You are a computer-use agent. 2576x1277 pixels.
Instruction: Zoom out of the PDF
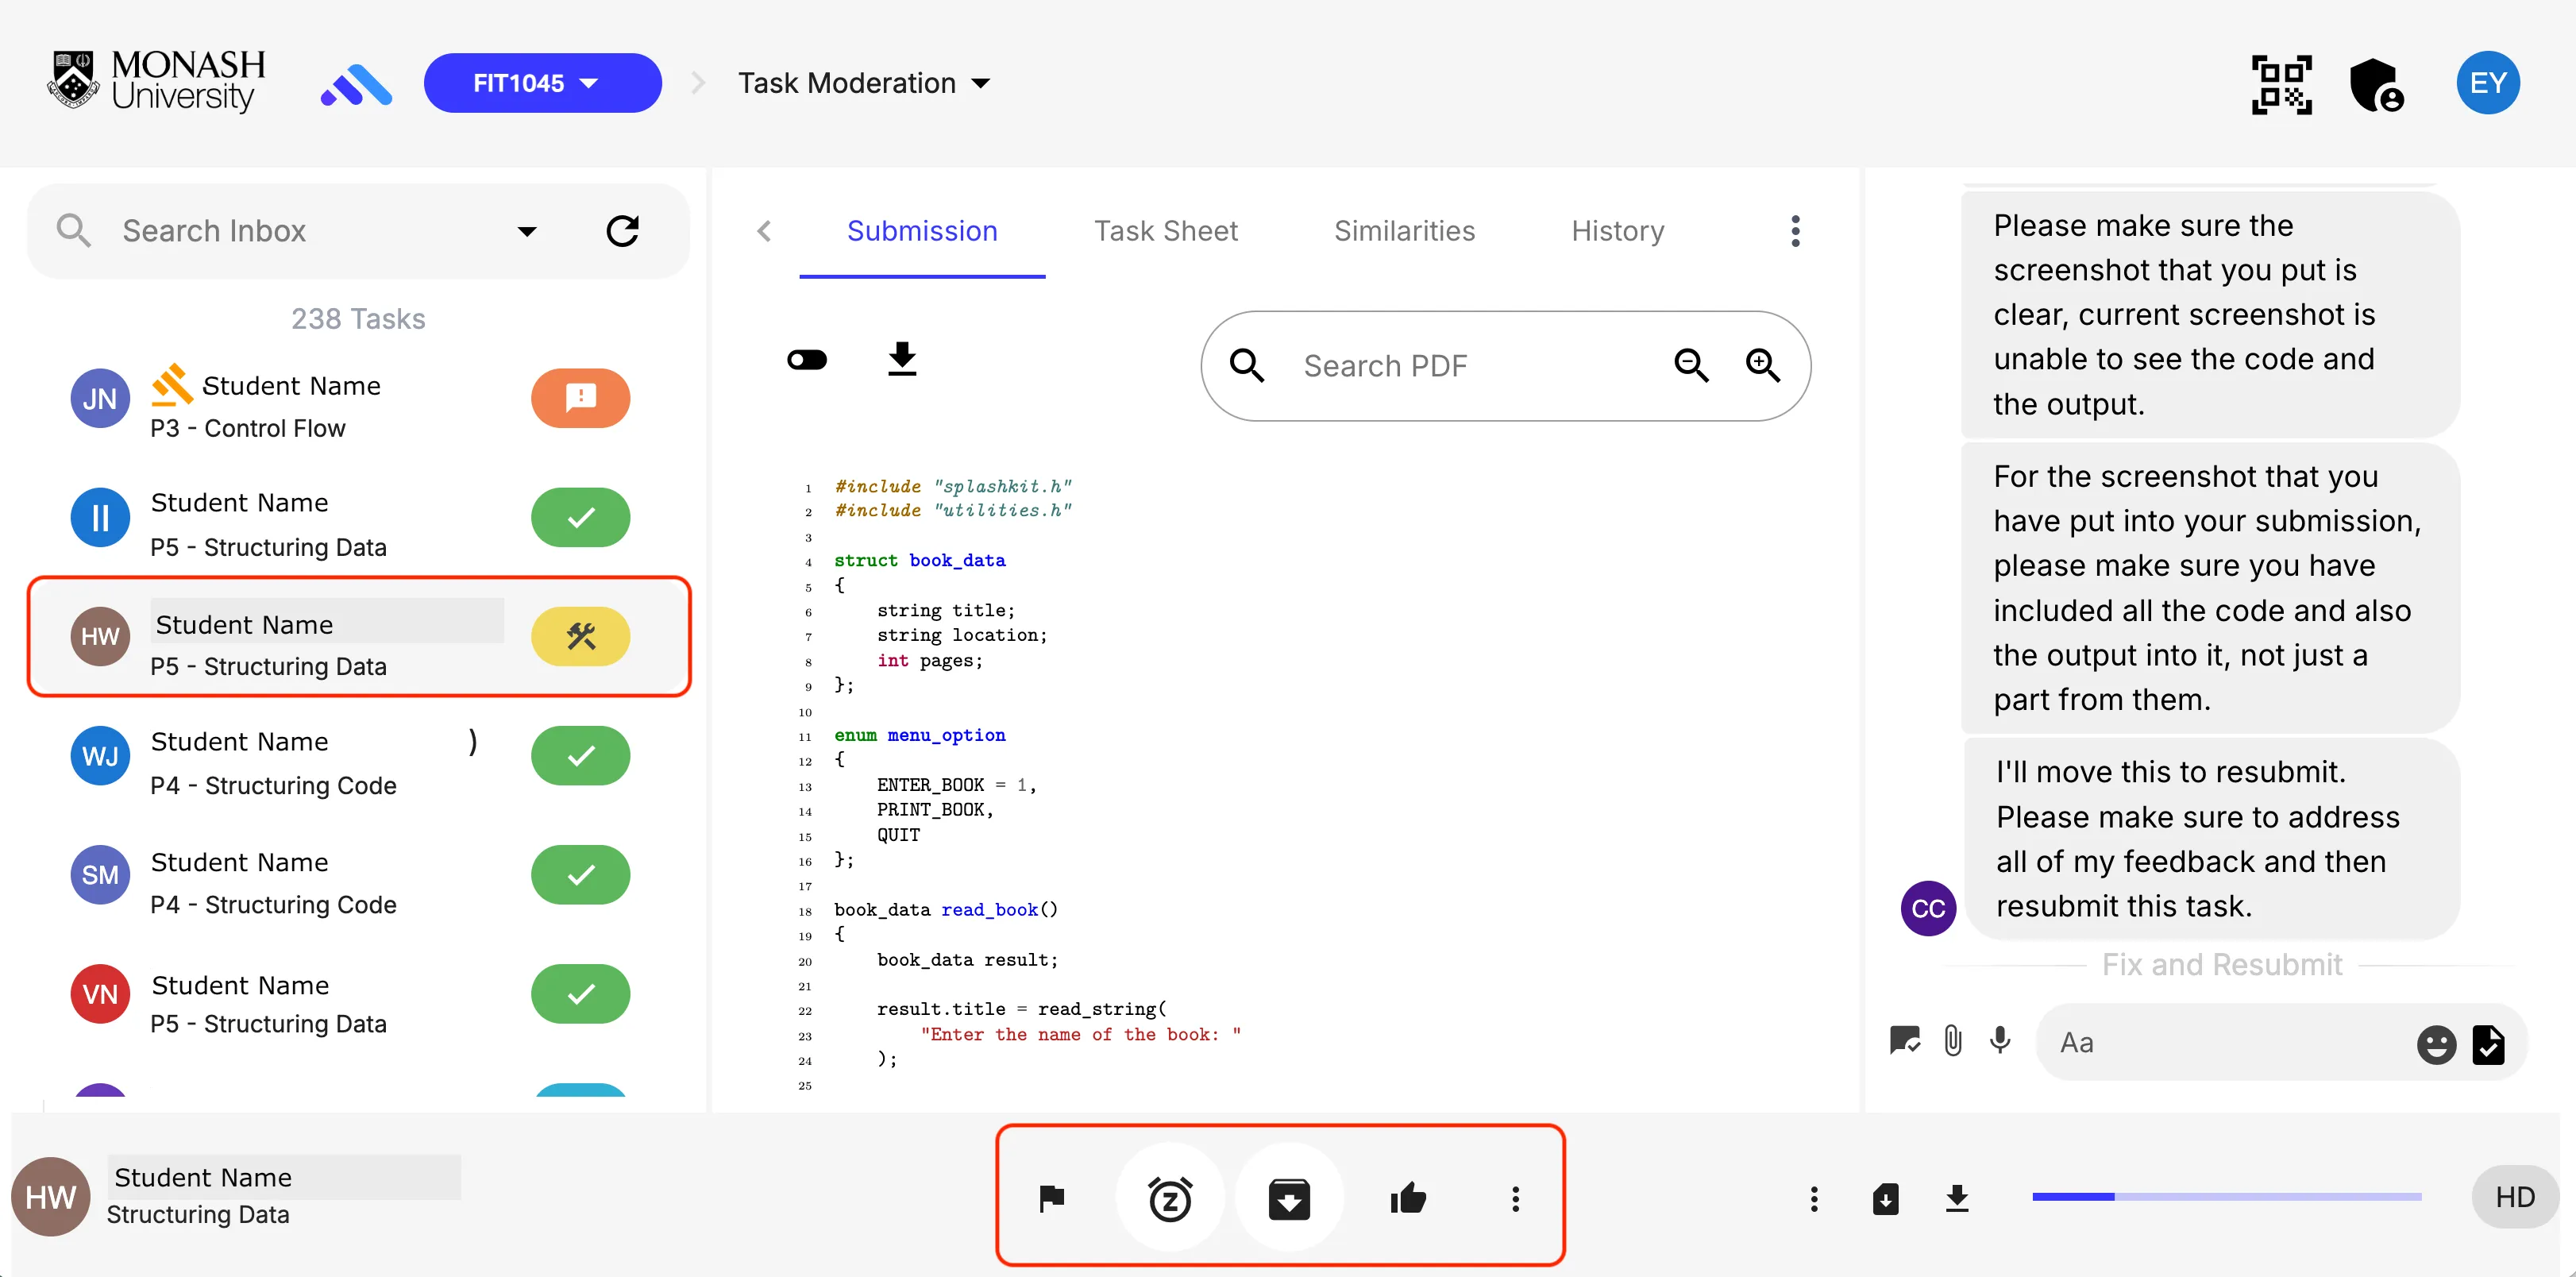click(x=1691, y=366)
